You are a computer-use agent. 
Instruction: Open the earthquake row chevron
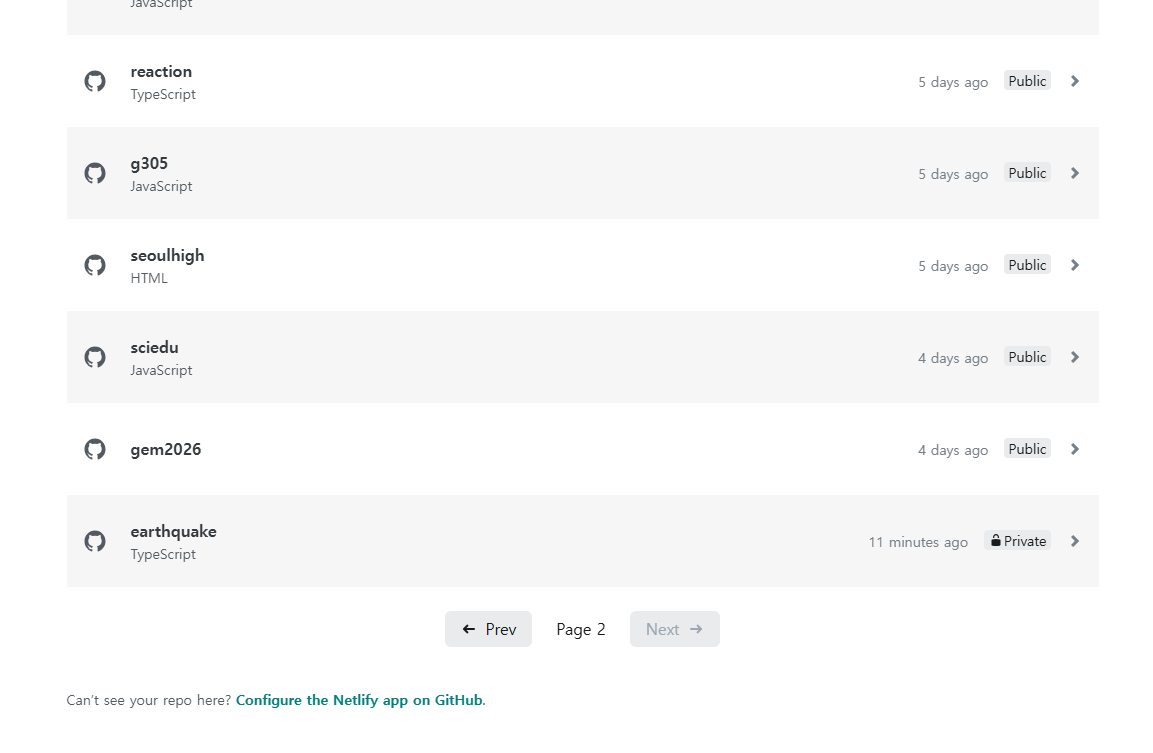(x=1075, y=540)
